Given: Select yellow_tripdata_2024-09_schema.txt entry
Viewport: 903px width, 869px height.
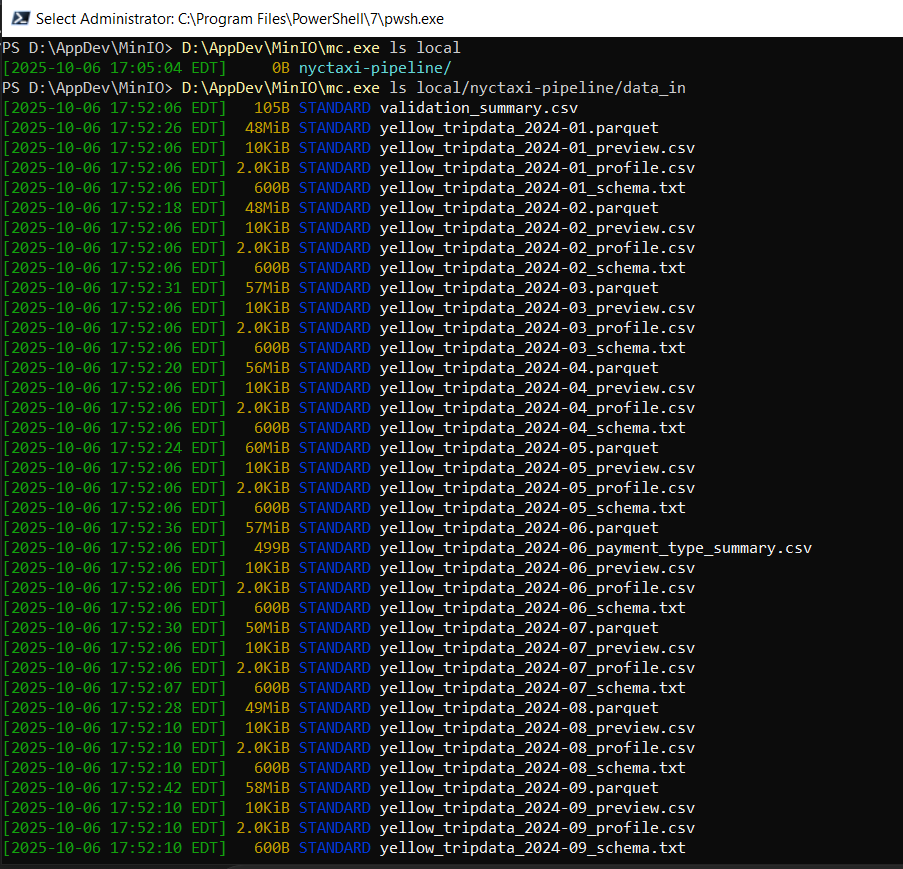Looking at the screenshot, I should [x=533, y=848].
